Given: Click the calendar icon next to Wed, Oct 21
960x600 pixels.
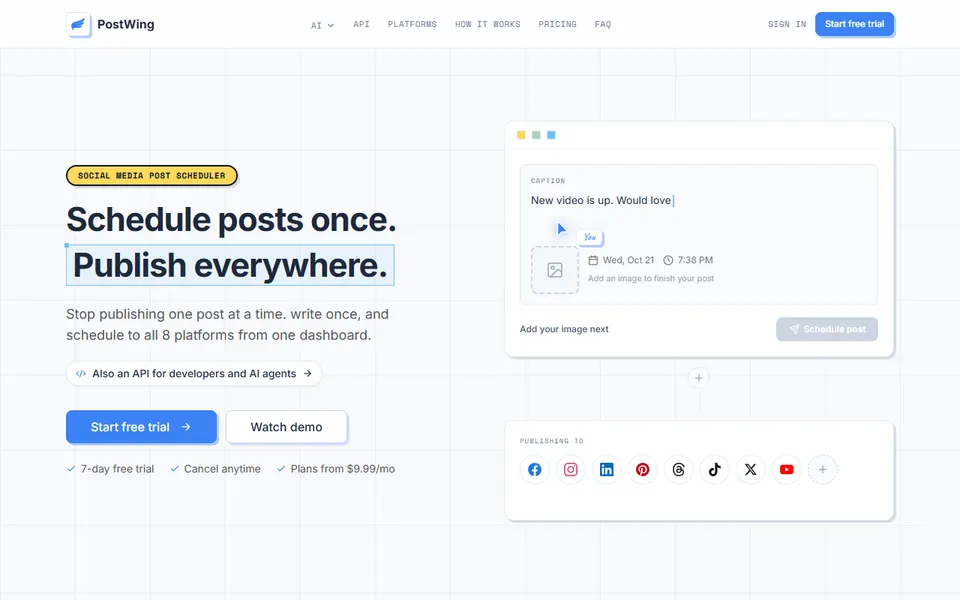Looking at the screenshot, I should [x=593, y=260].
